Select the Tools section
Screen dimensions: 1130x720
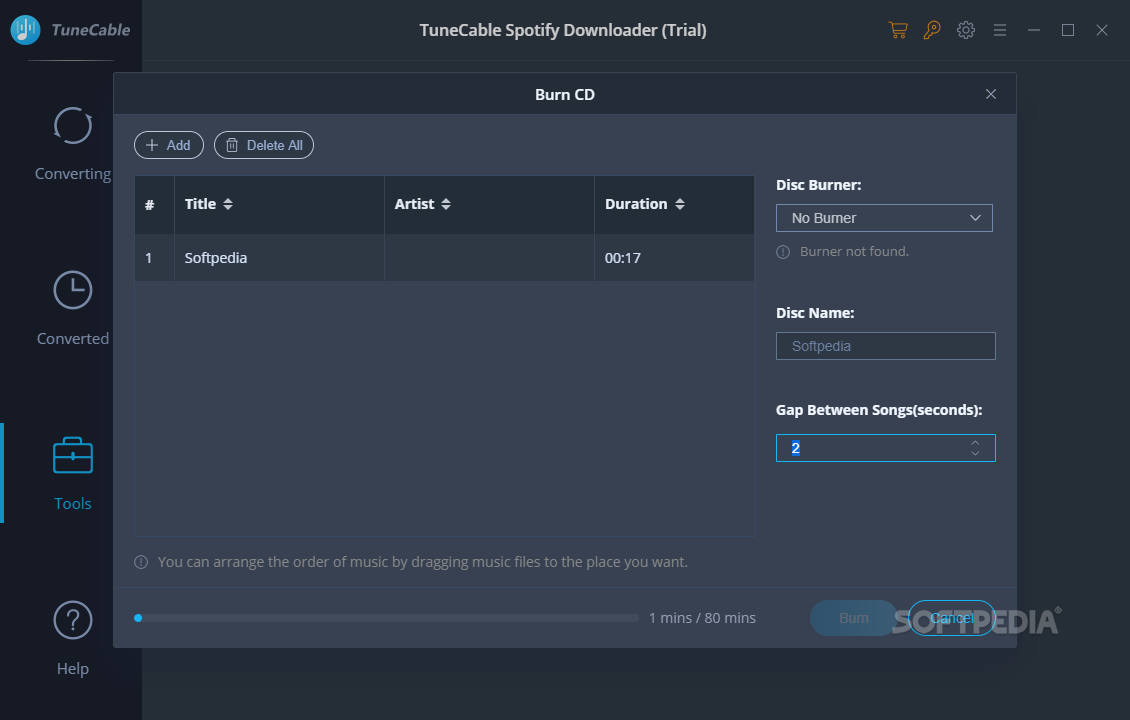tap(73, 474)
